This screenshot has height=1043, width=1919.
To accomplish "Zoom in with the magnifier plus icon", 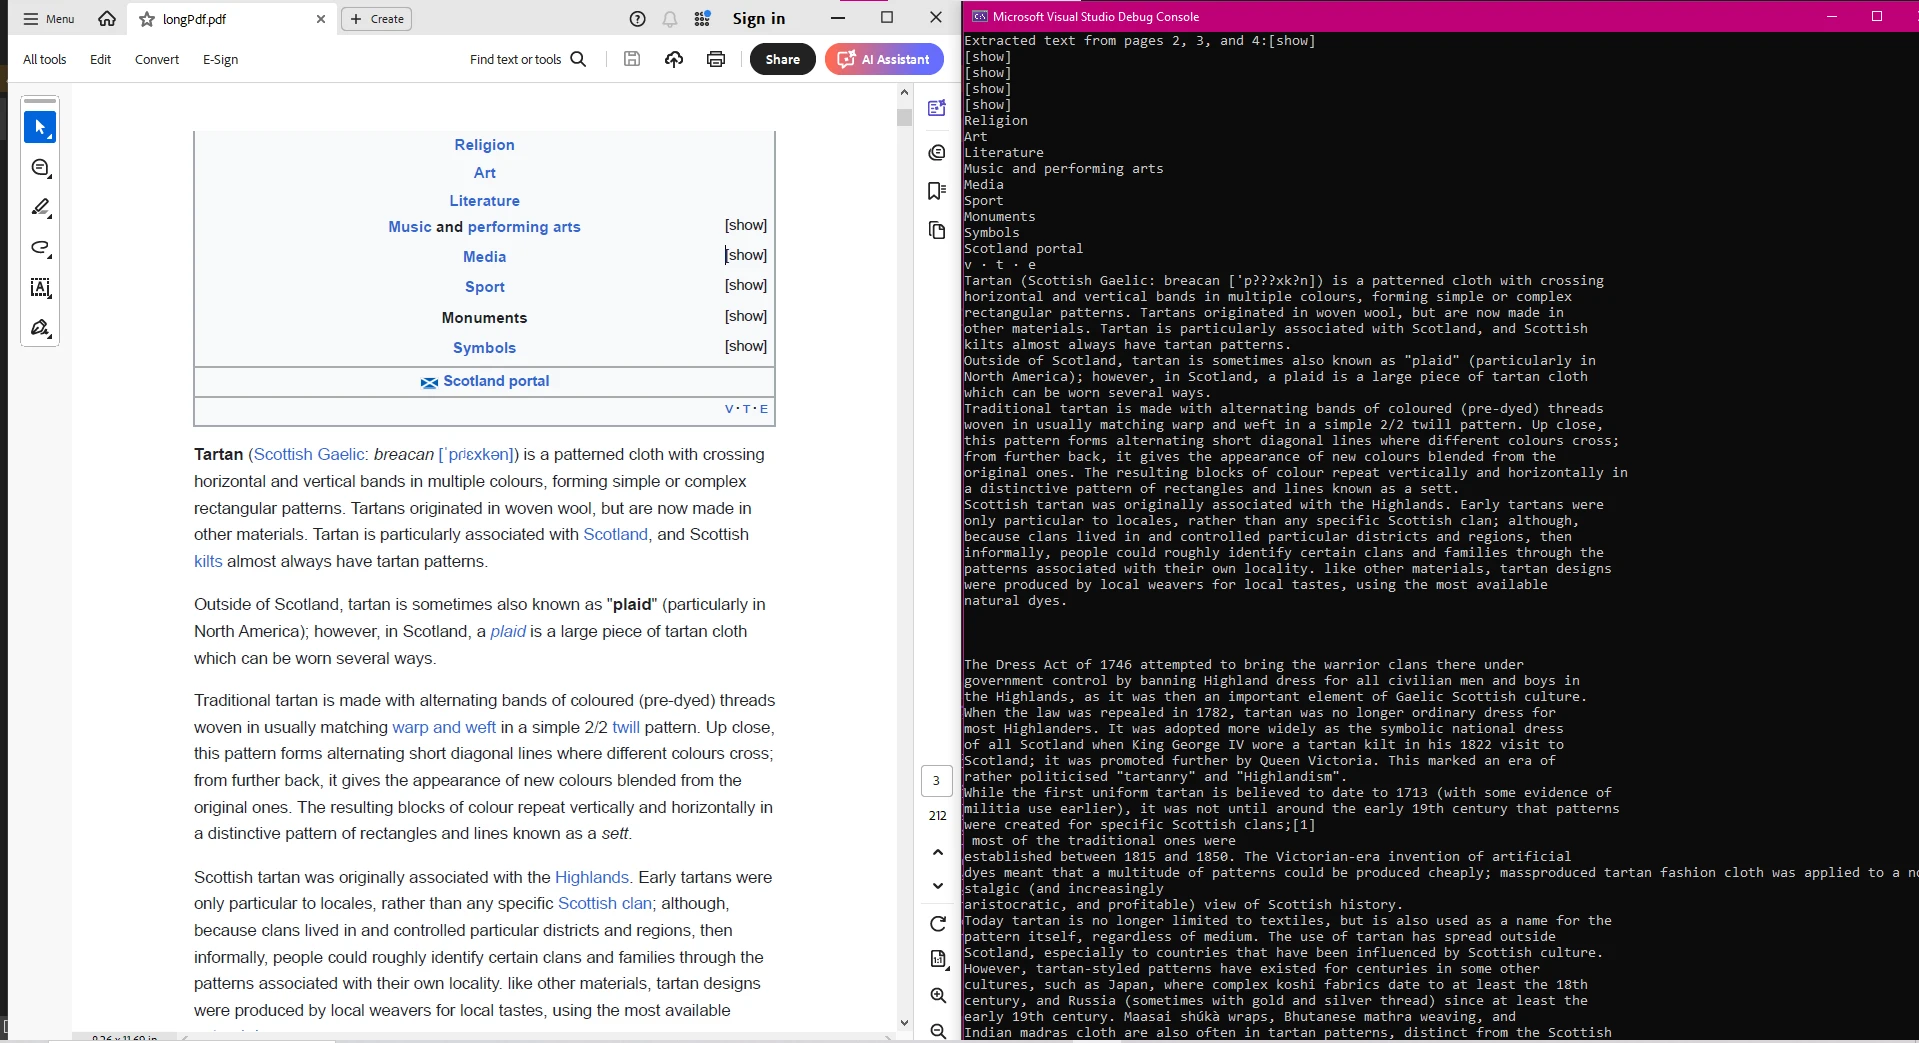I will [x=937, y=995].
